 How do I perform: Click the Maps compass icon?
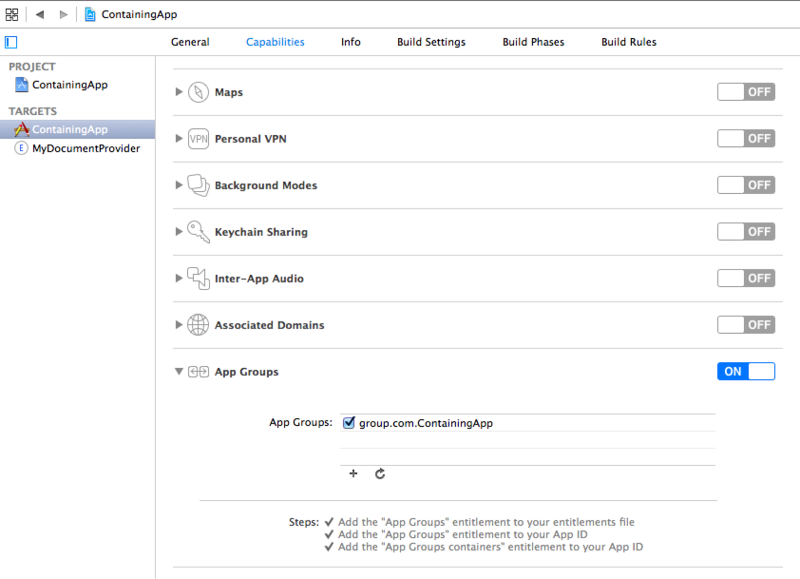[x=198, y=92]
